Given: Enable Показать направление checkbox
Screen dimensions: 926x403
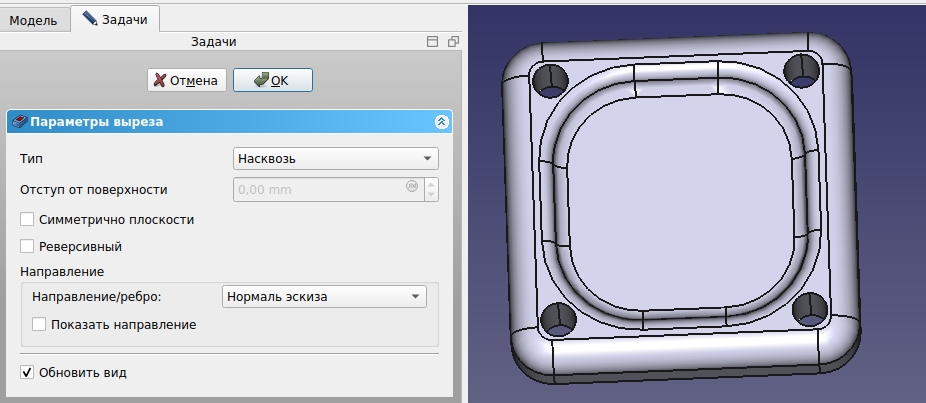Looking at the screenshot, I should click(39, 324).
